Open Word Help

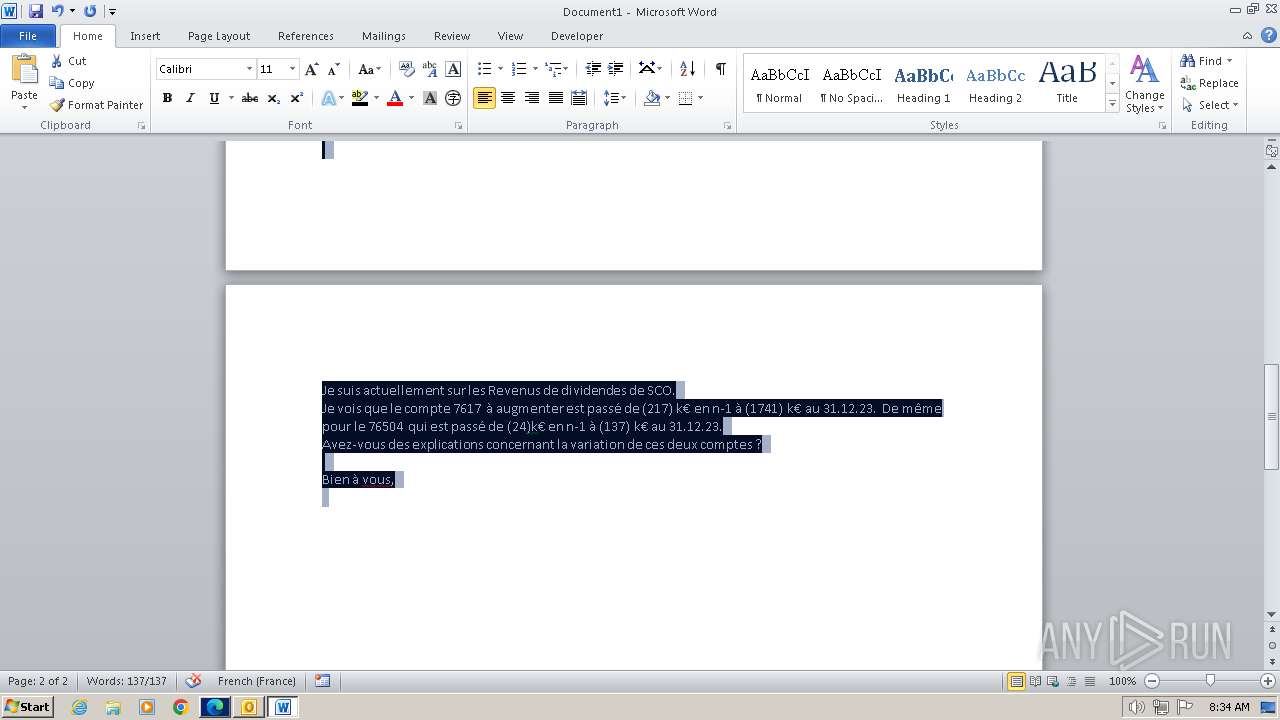click(1268, 35)
